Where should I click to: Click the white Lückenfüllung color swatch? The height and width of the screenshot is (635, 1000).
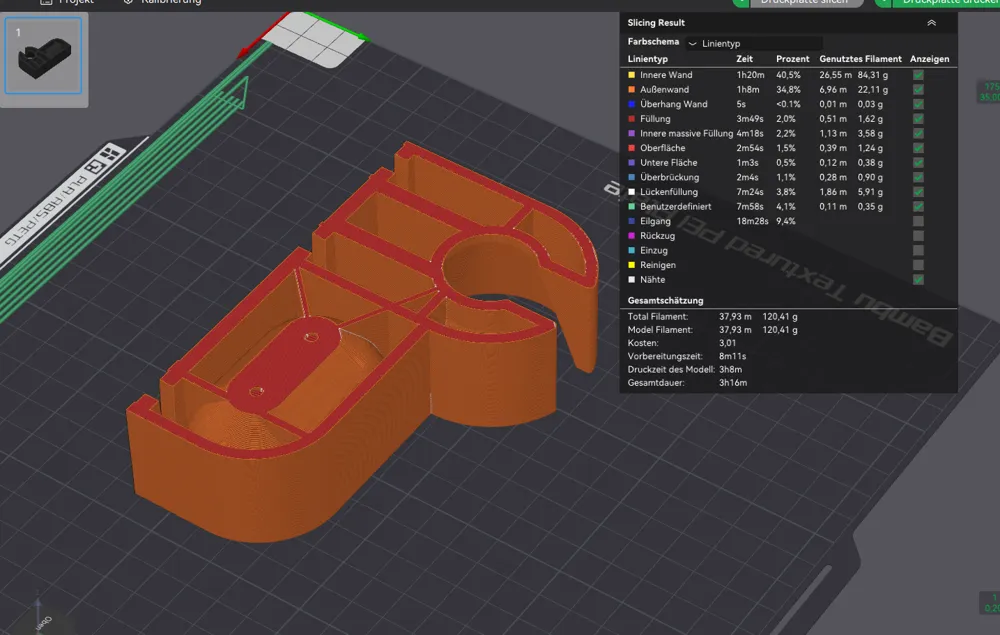pyautogui.click(x=631, y=192)
